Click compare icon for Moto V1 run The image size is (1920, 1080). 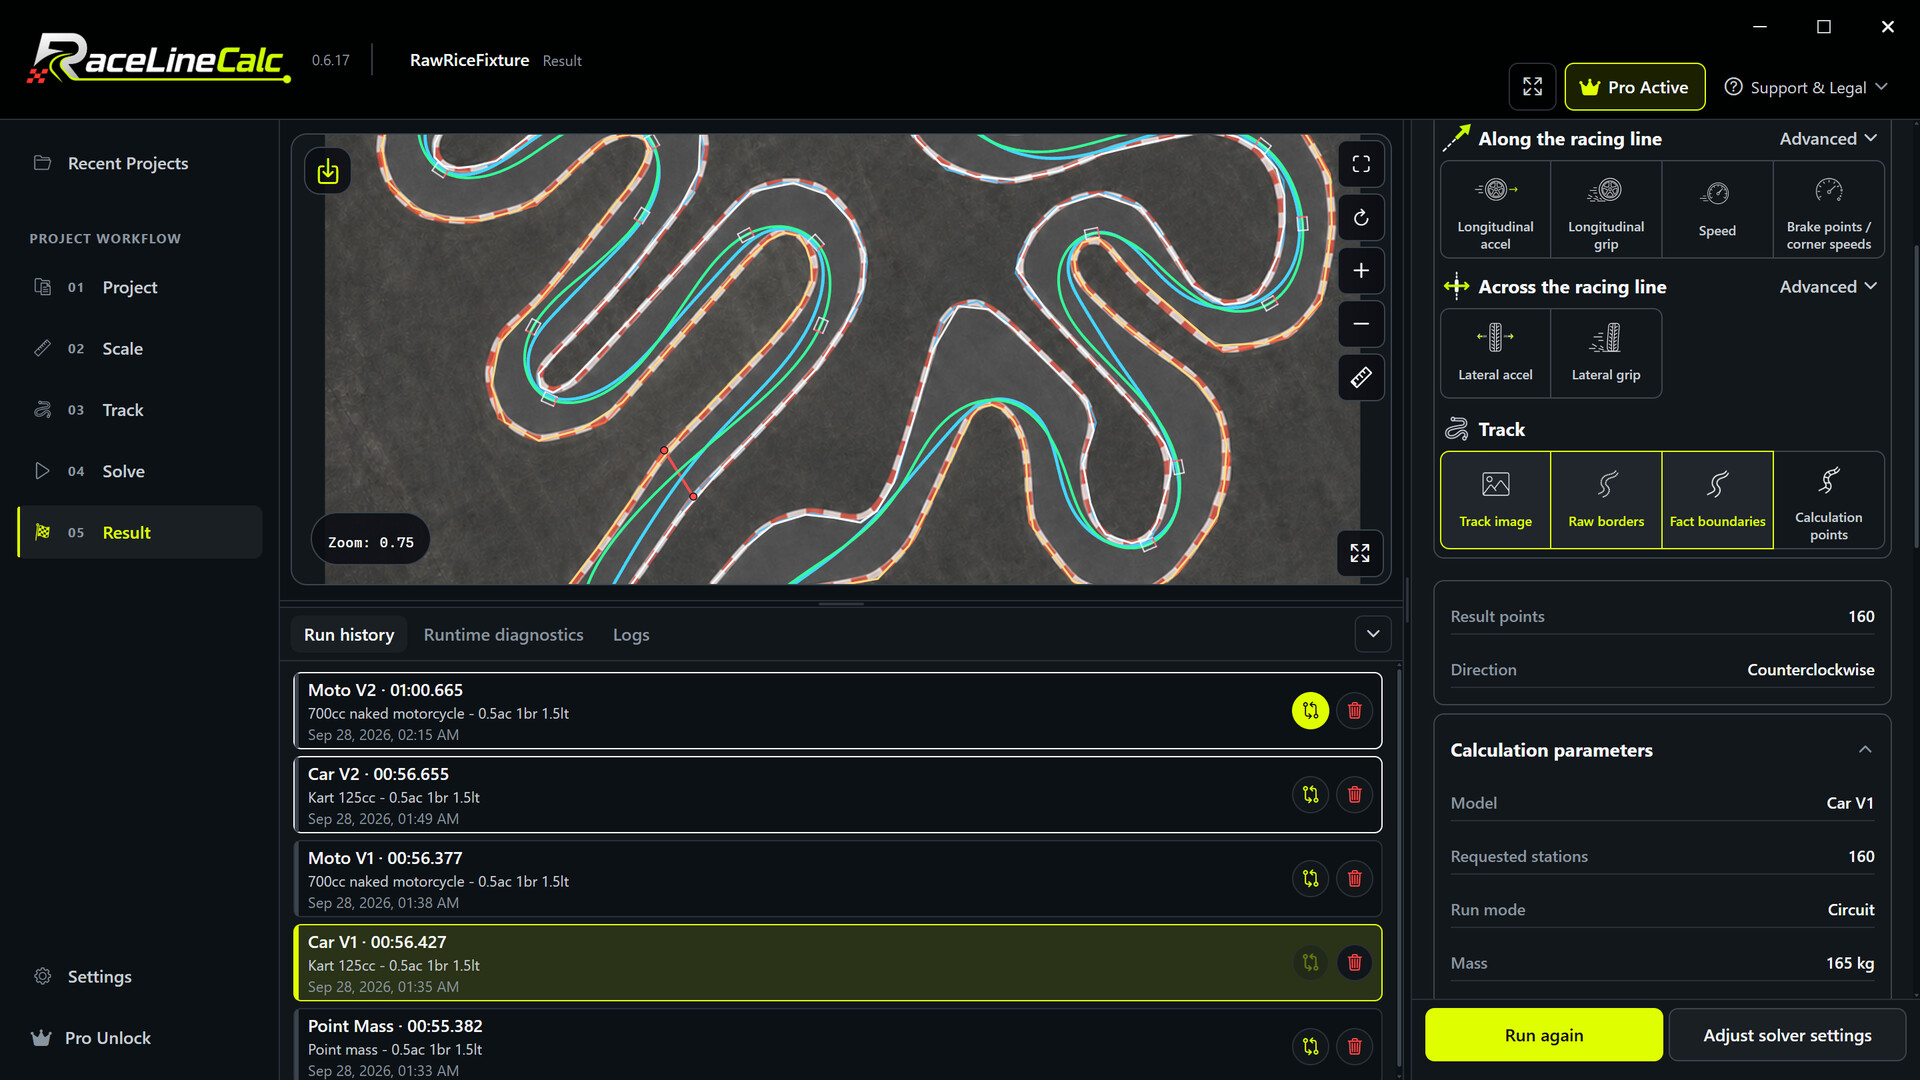tap(1310, 879)
